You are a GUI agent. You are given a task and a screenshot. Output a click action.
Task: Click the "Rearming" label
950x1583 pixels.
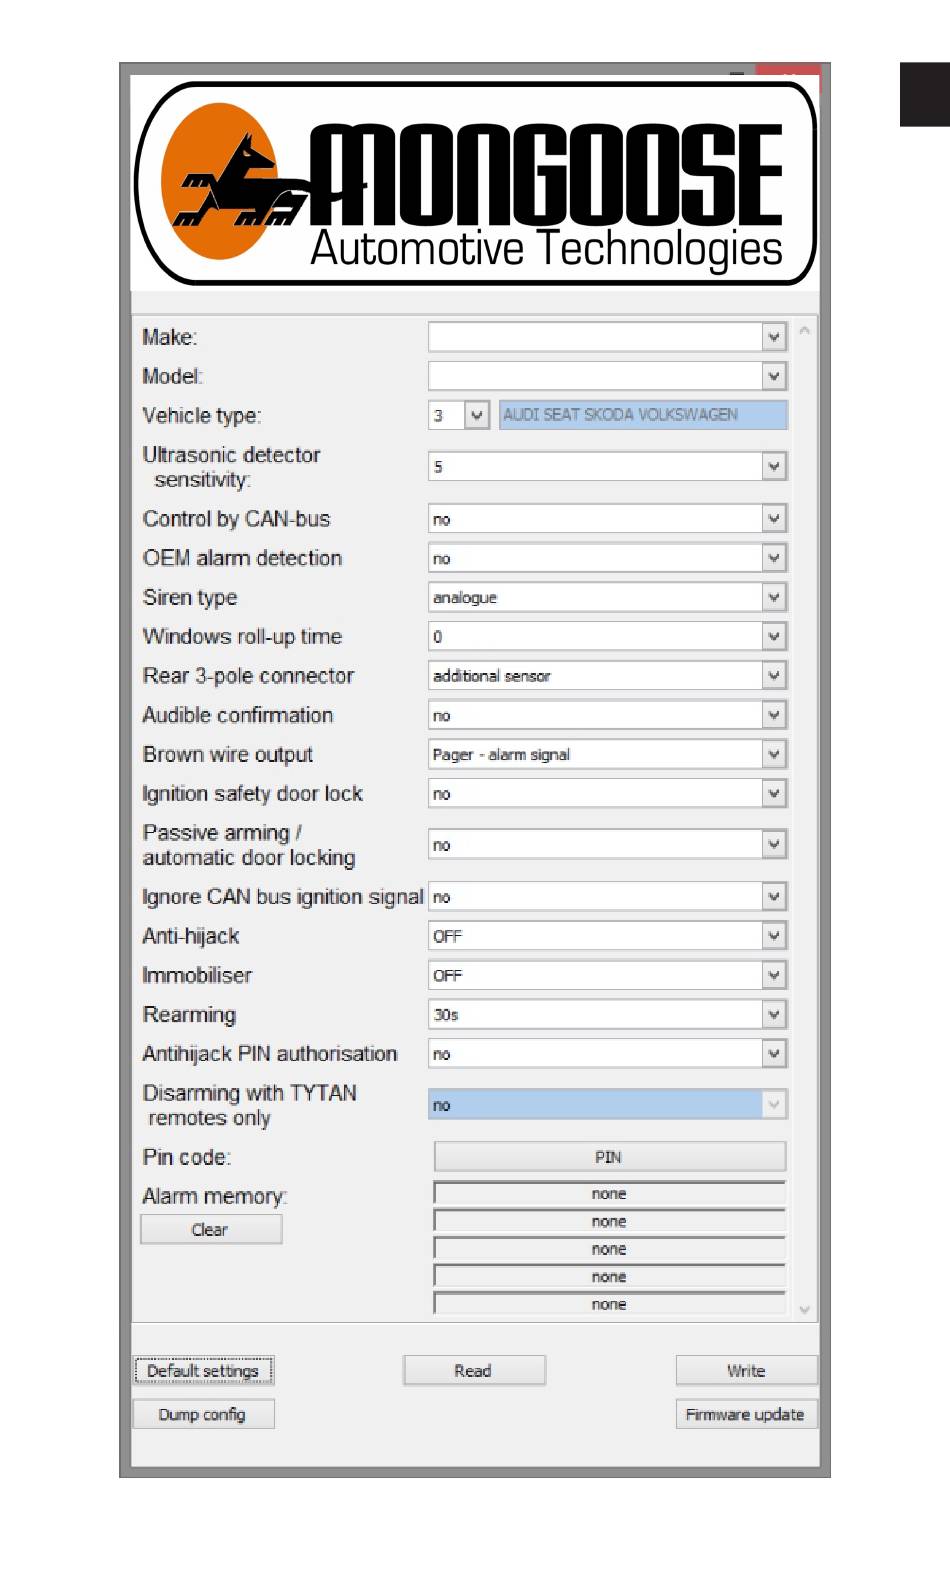(190, 1015)
